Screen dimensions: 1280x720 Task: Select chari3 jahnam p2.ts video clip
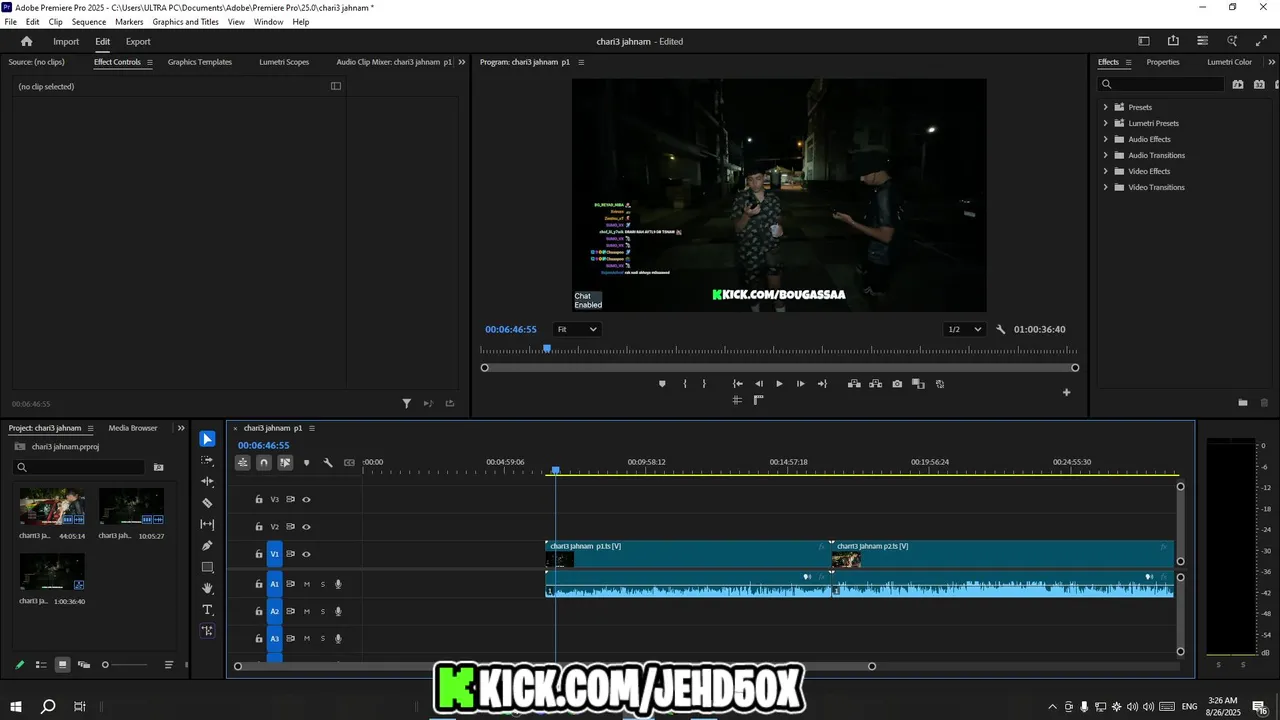(1003, 554)
